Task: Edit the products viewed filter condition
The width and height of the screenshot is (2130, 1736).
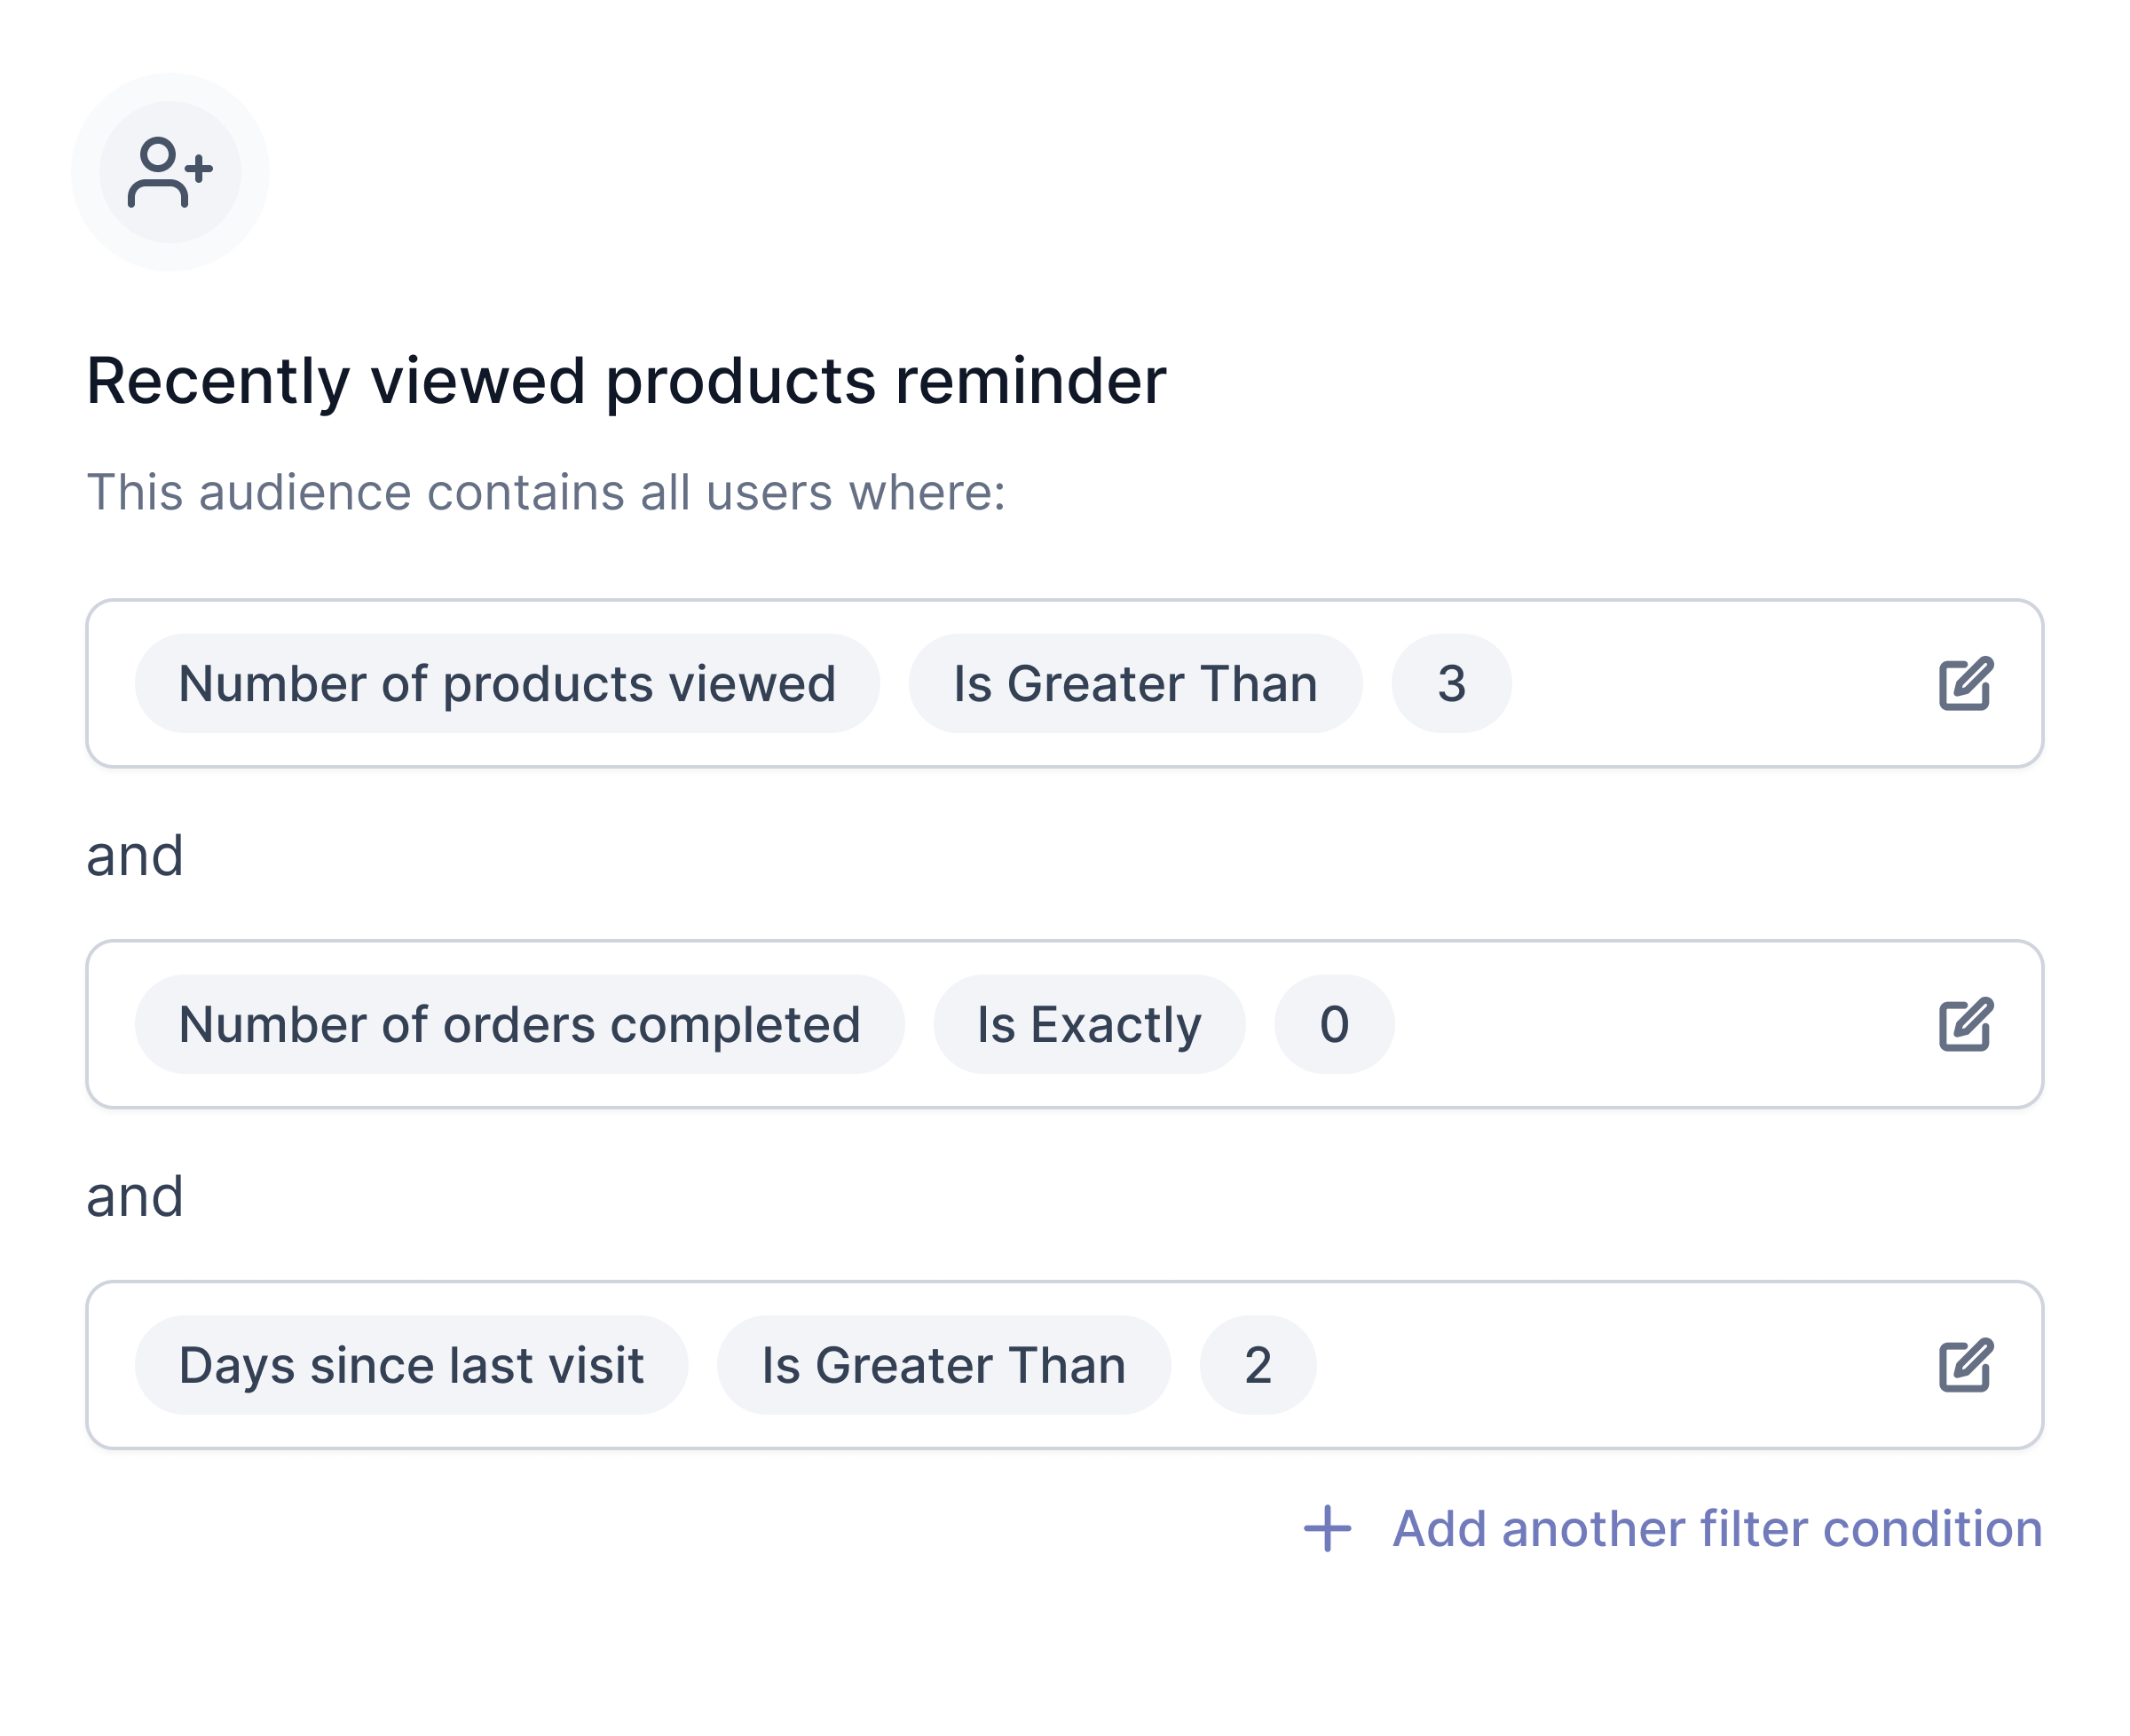Action: point(1964,684)
